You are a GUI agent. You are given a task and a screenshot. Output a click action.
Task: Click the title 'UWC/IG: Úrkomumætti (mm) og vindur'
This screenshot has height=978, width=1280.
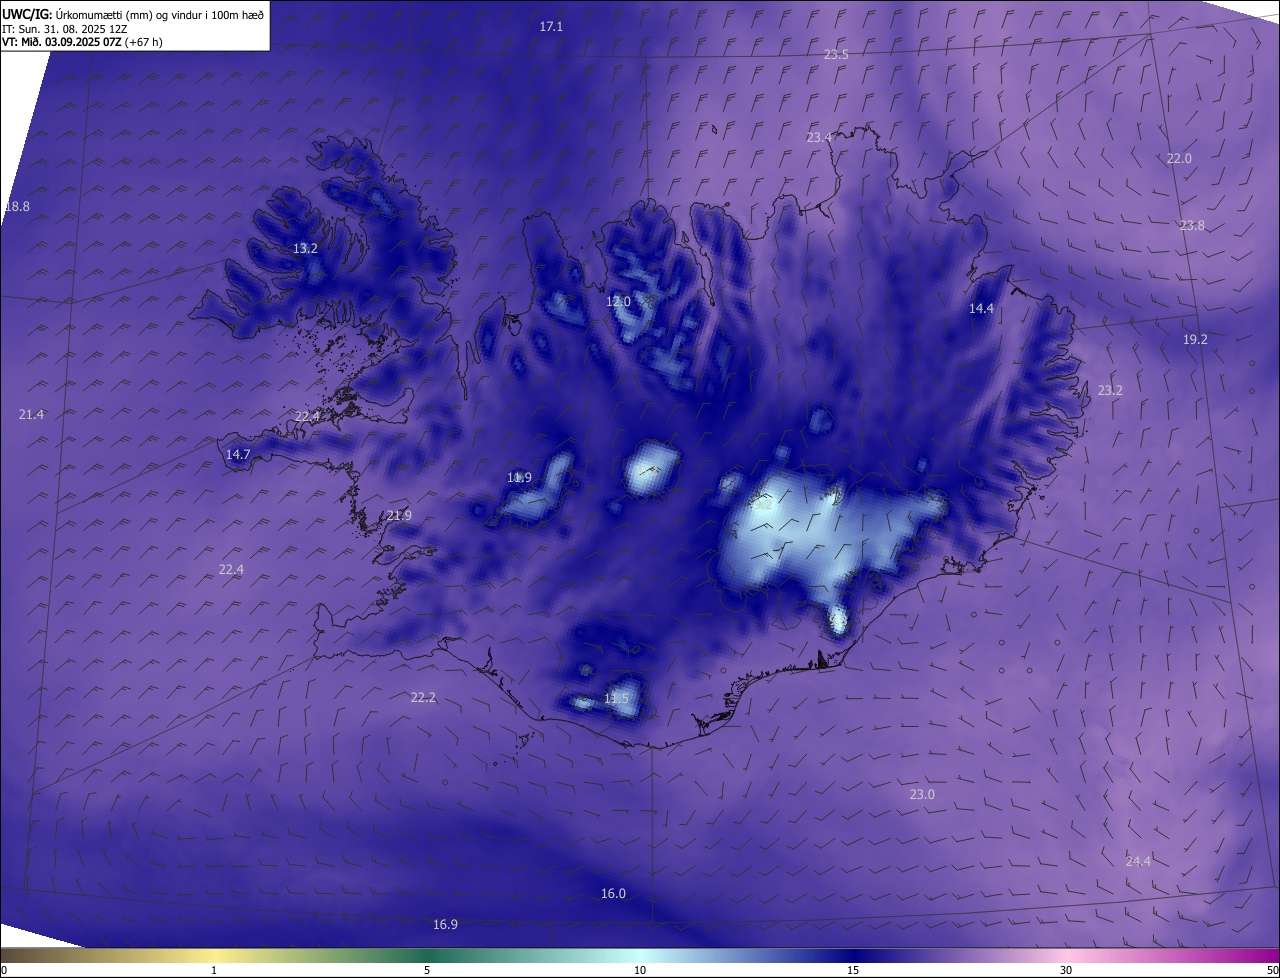coord(133,14)
